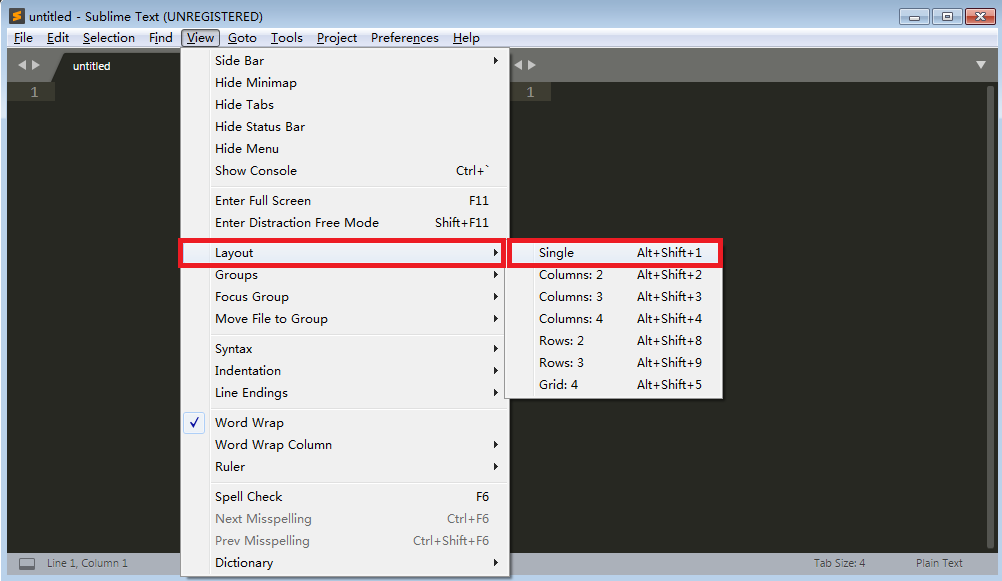Click line number 1 in first pane gutter
Viewport: 1002px width, 581px height.
point(34,92)
